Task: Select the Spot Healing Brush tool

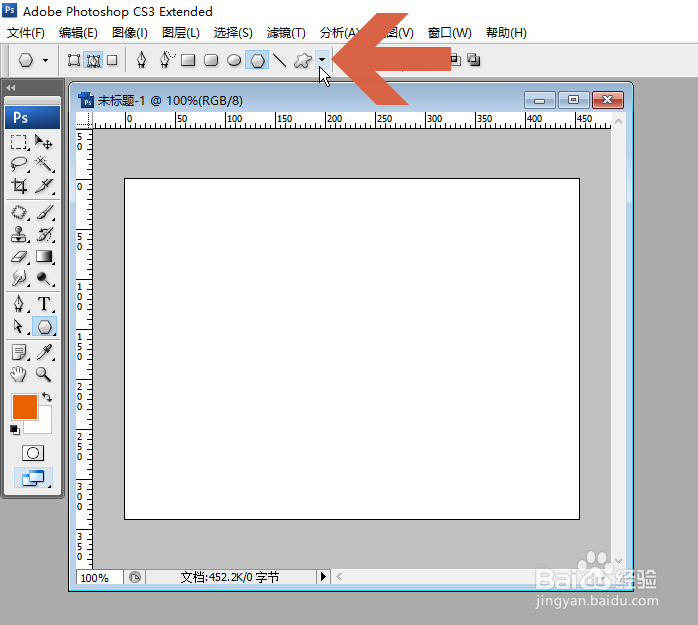Action: click(x=19, y=212)
